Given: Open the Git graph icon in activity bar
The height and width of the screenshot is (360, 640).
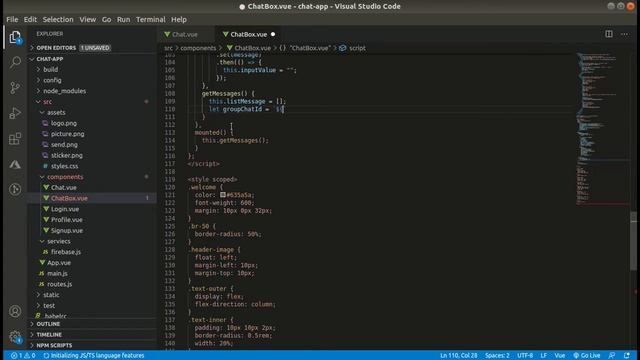Looking at the screenshot, I should pyautogui.click(x=15, y=189).
